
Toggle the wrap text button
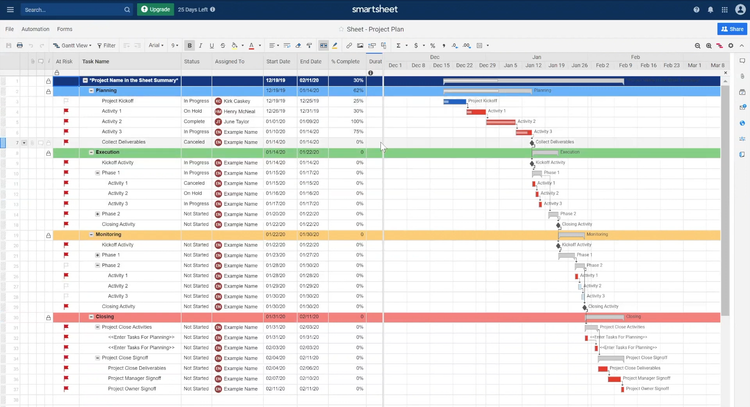[x=287, y=45]
